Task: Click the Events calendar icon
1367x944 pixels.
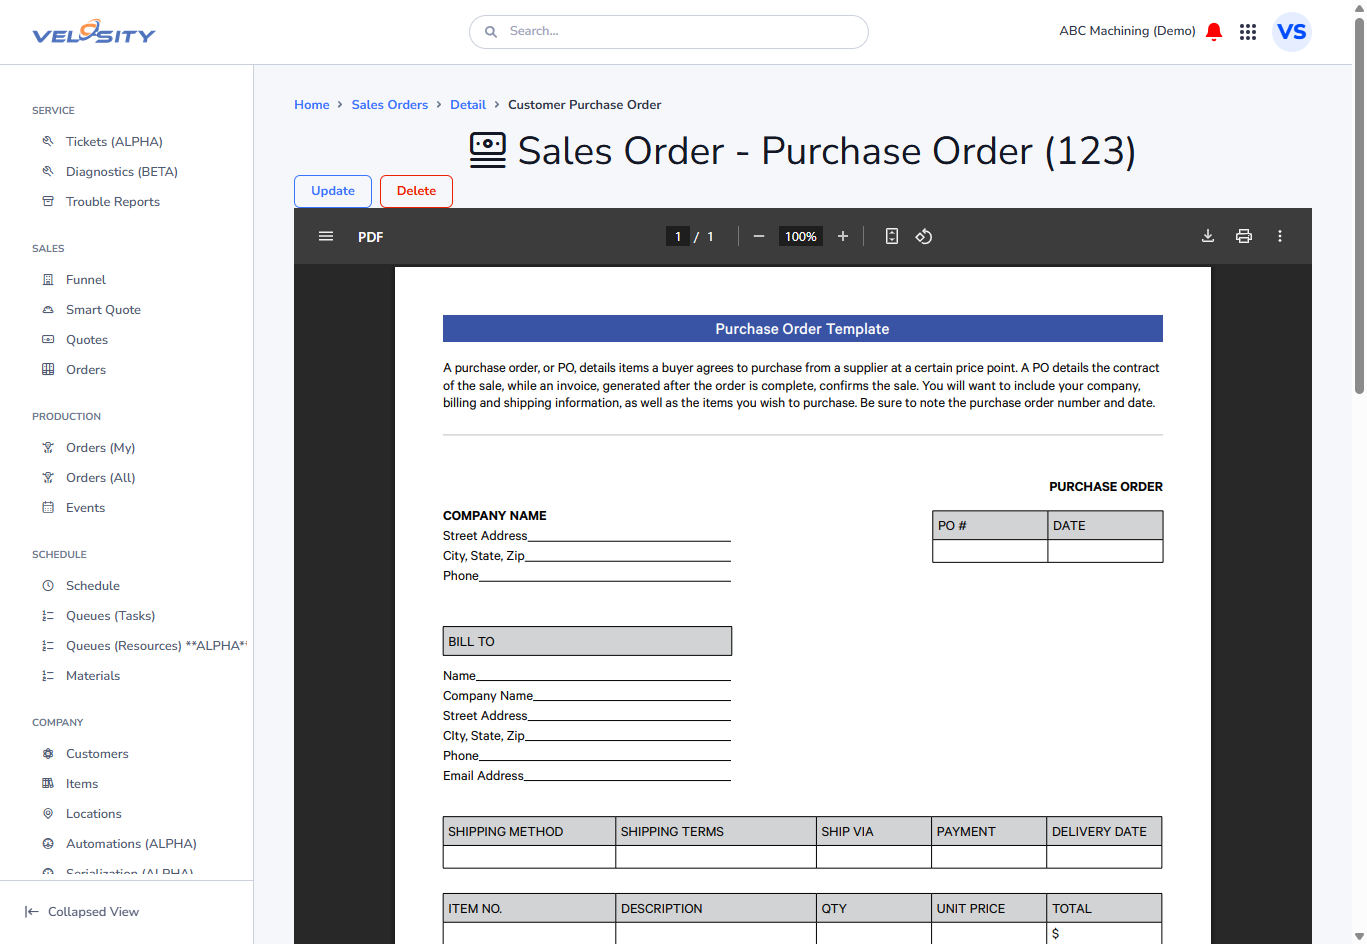Action: 48,508
